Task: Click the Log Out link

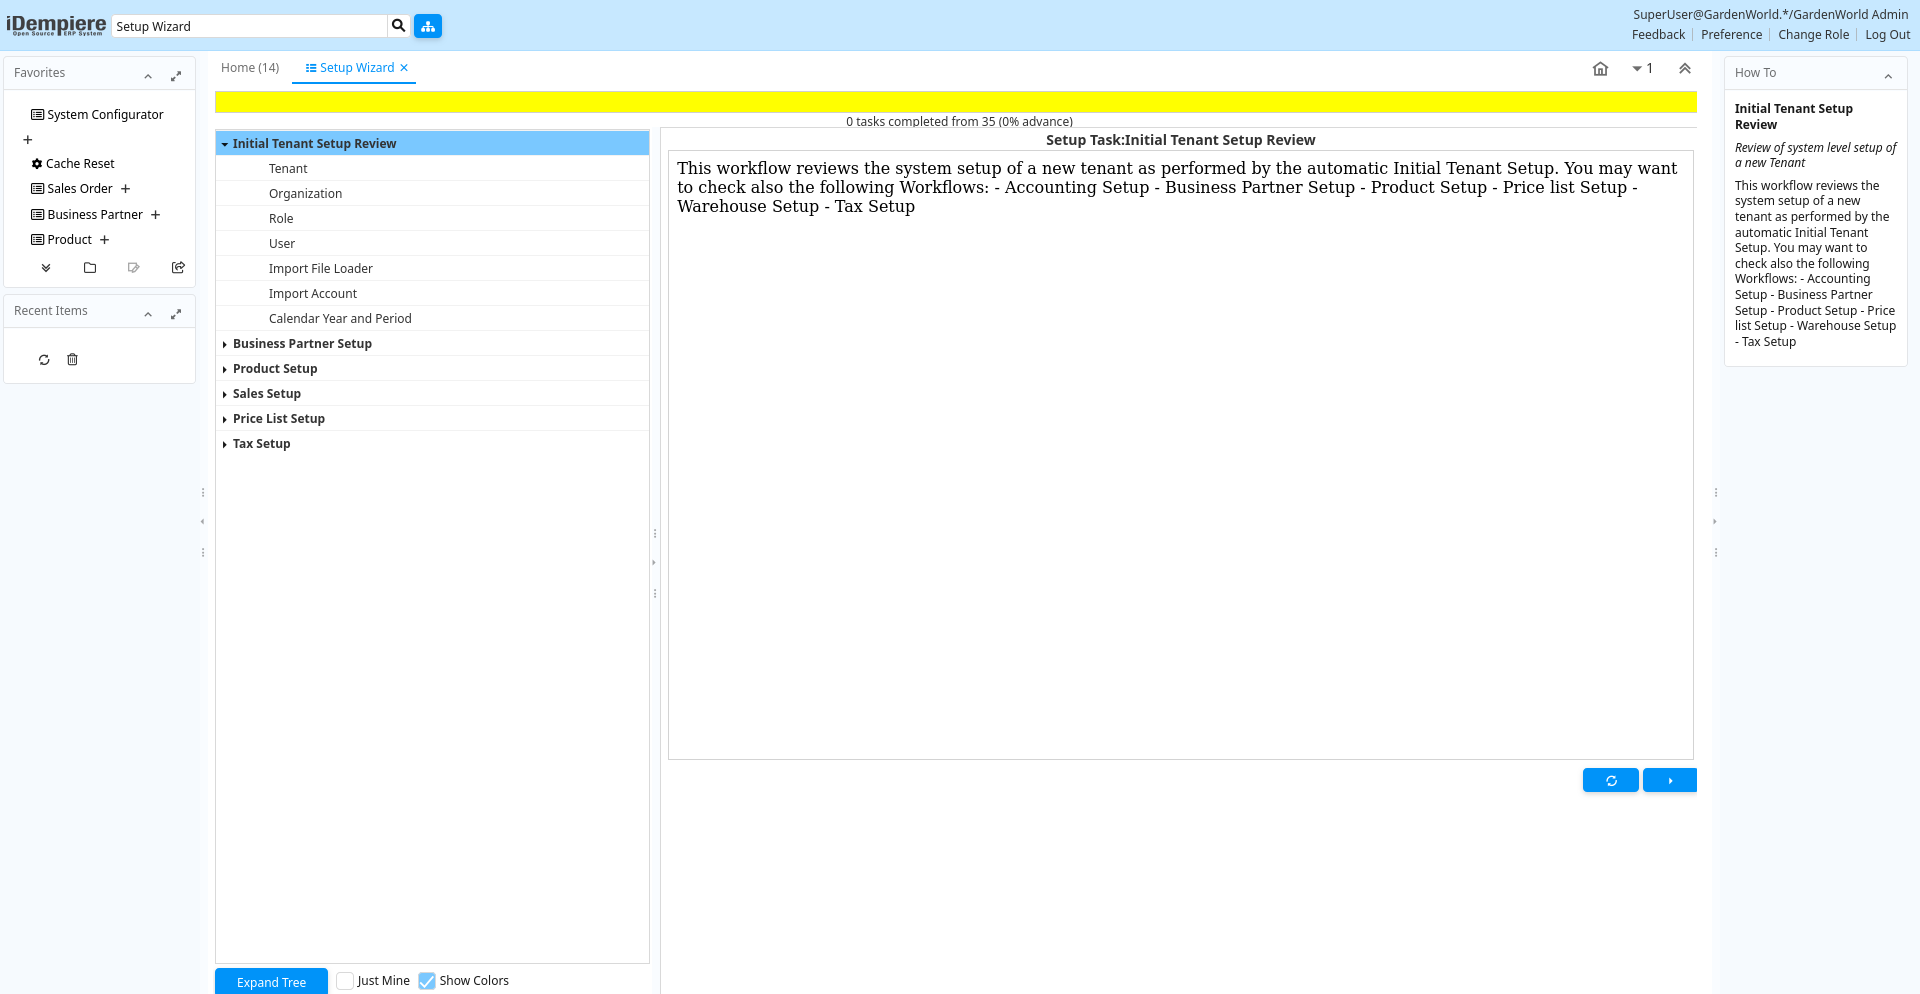Action: (x=1887, y=35)
